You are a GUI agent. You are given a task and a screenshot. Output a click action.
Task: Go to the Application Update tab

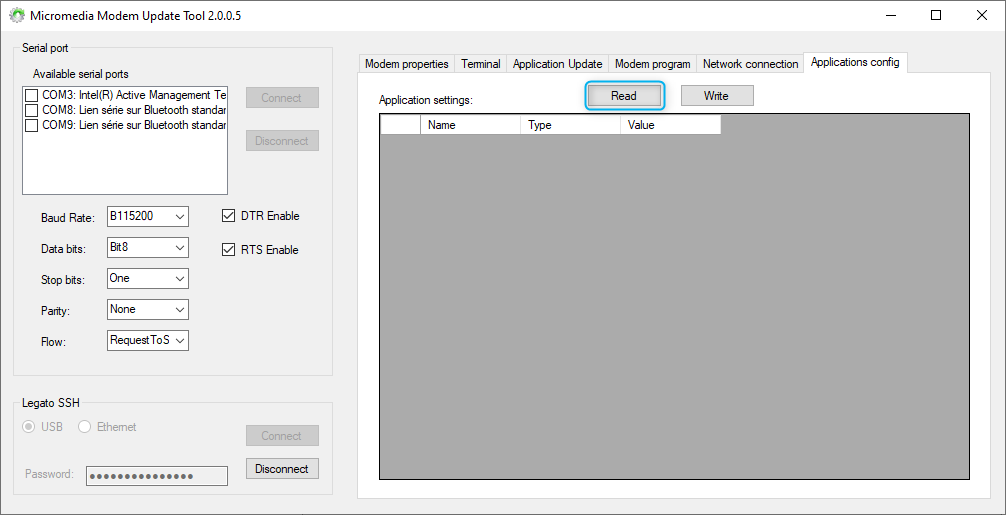557,64
